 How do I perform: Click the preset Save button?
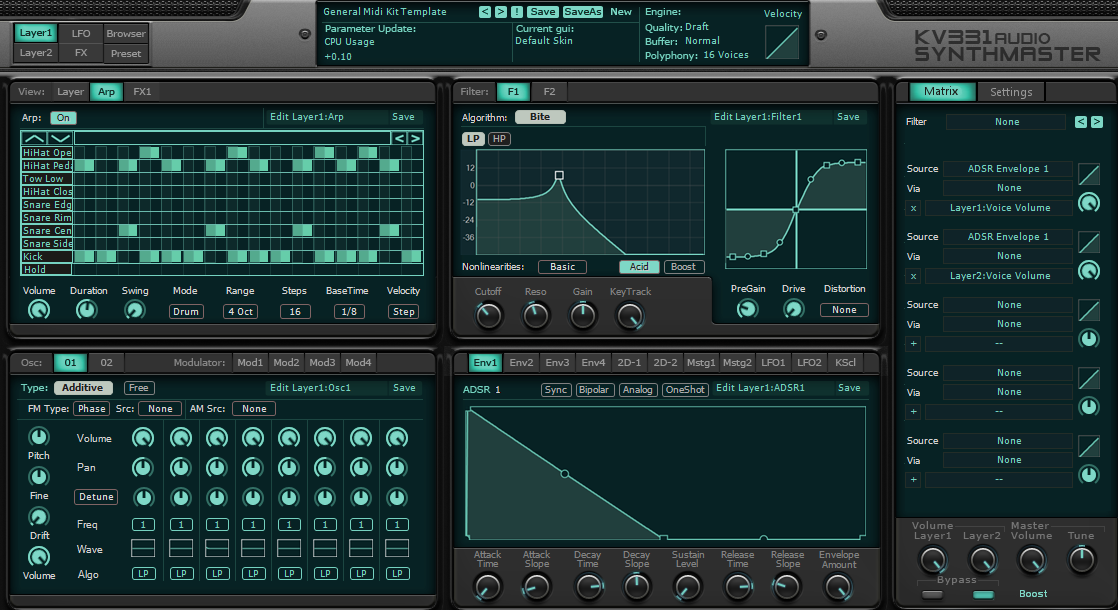pyautogui.click(x=543, y=11)
